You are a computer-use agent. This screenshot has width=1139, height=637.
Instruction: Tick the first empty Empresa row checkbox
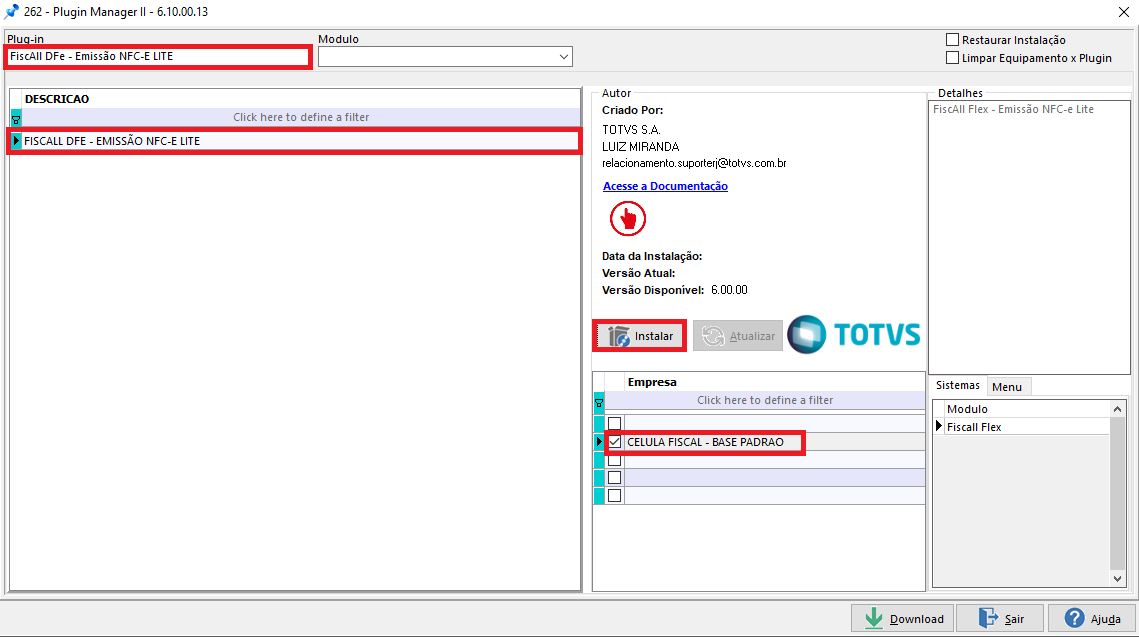click(615, 423)
